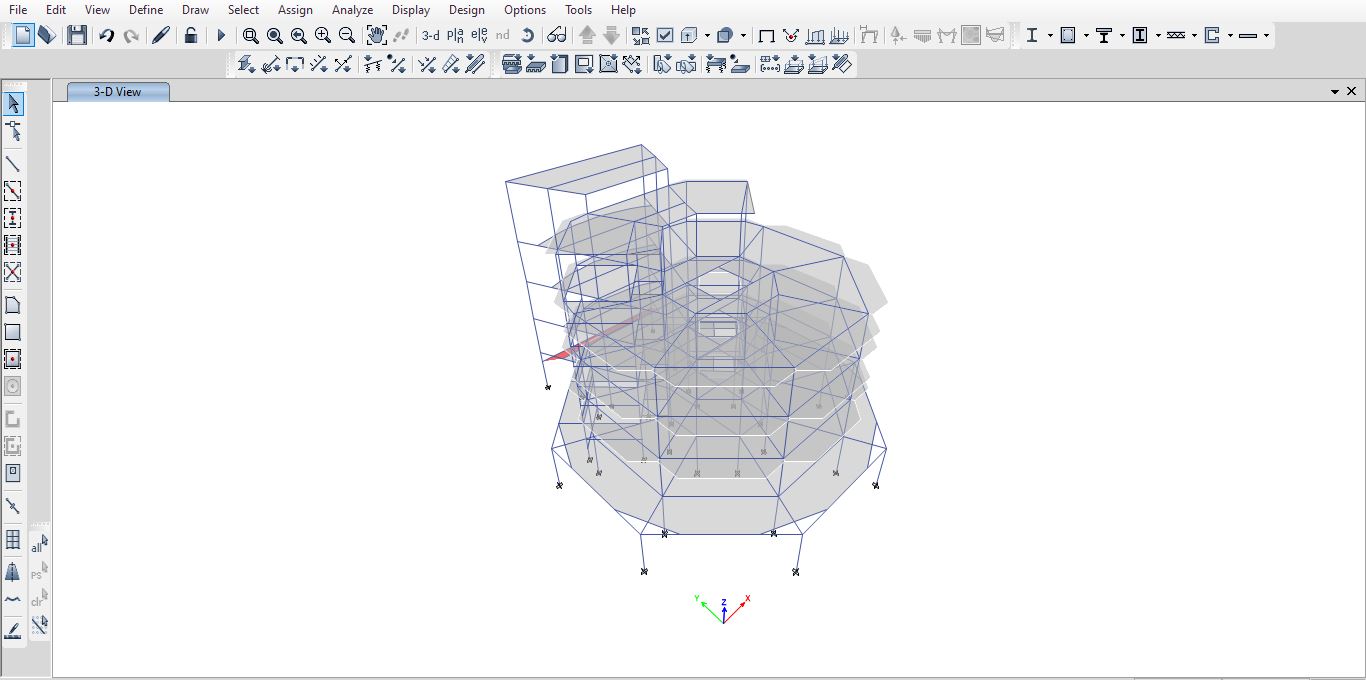Click Restore Full View magnifier

pyautogui.click(x=274, y=36)
